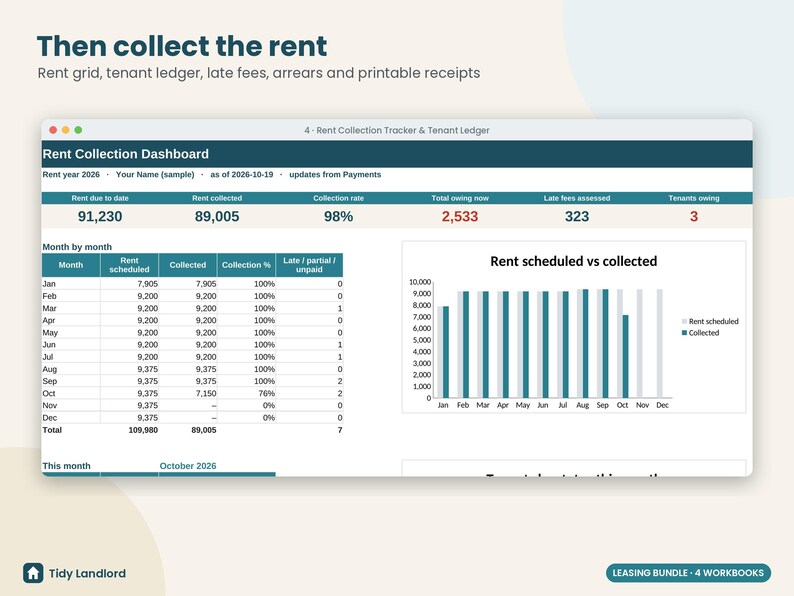Screen dimensions: 794x596
Task: Click the total scheduled value 109,980
Action: pyautogui.click(x=143, y=430)
